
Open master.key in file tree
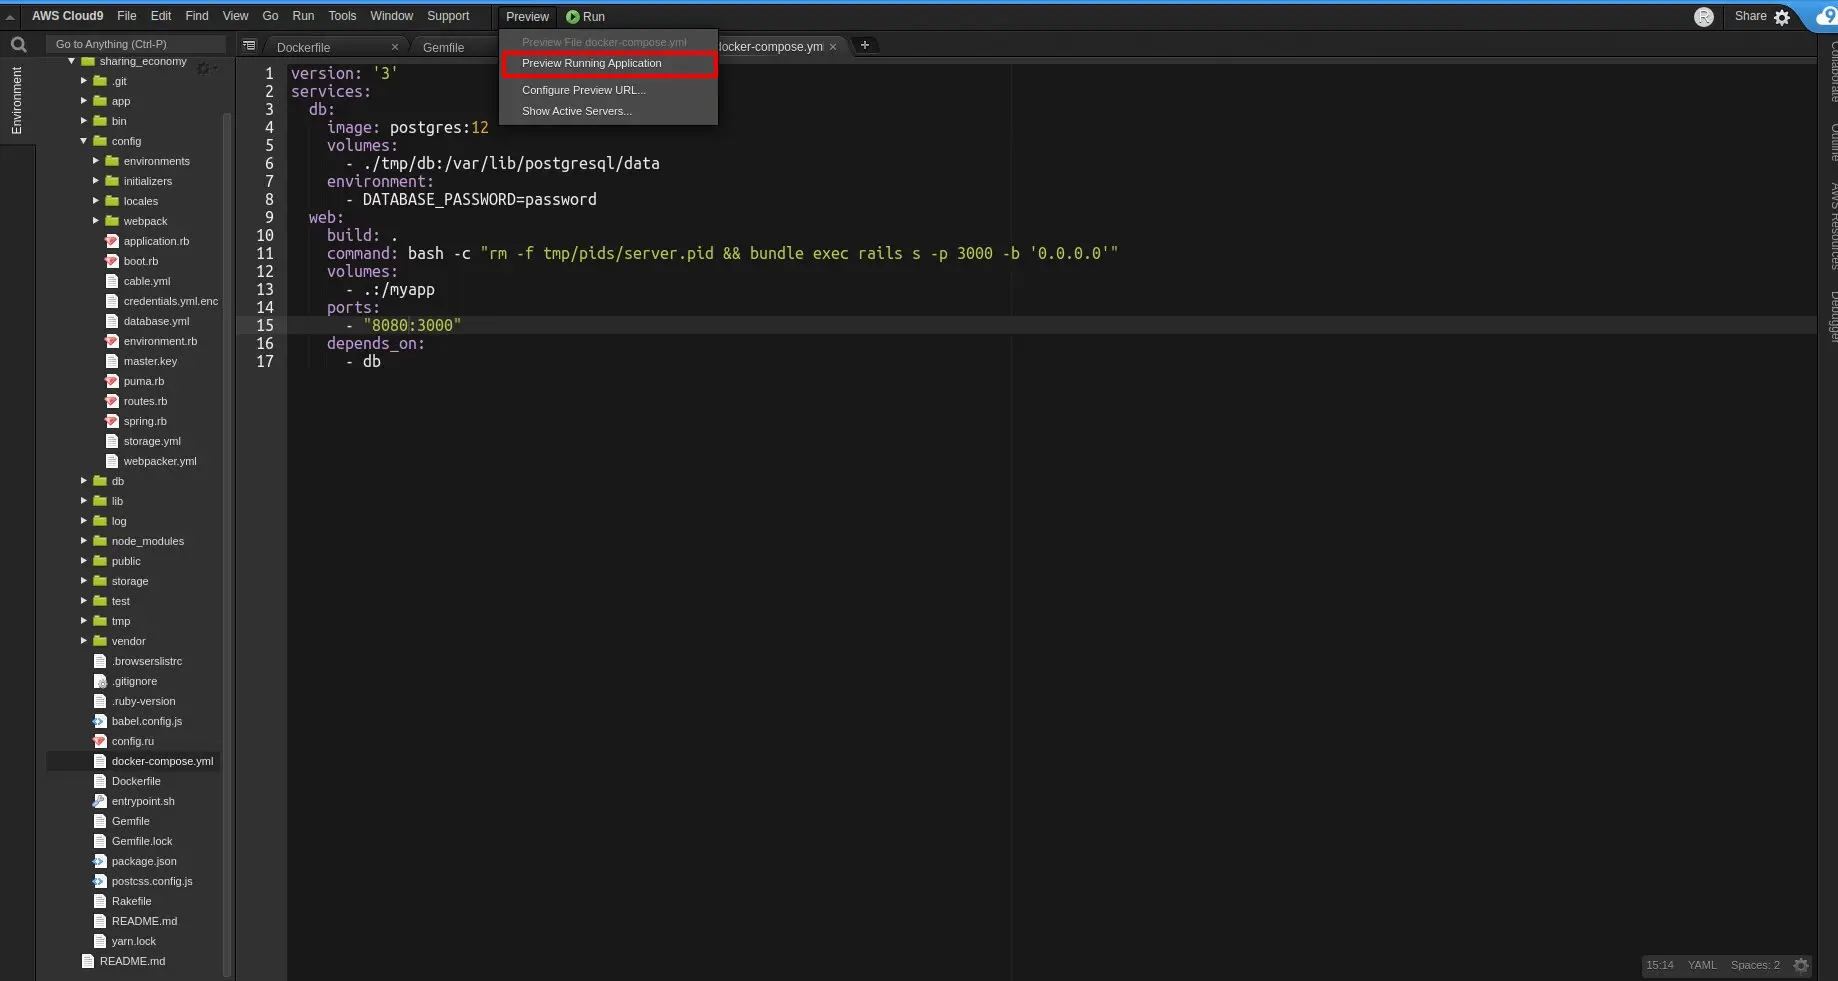click(150, 361)
